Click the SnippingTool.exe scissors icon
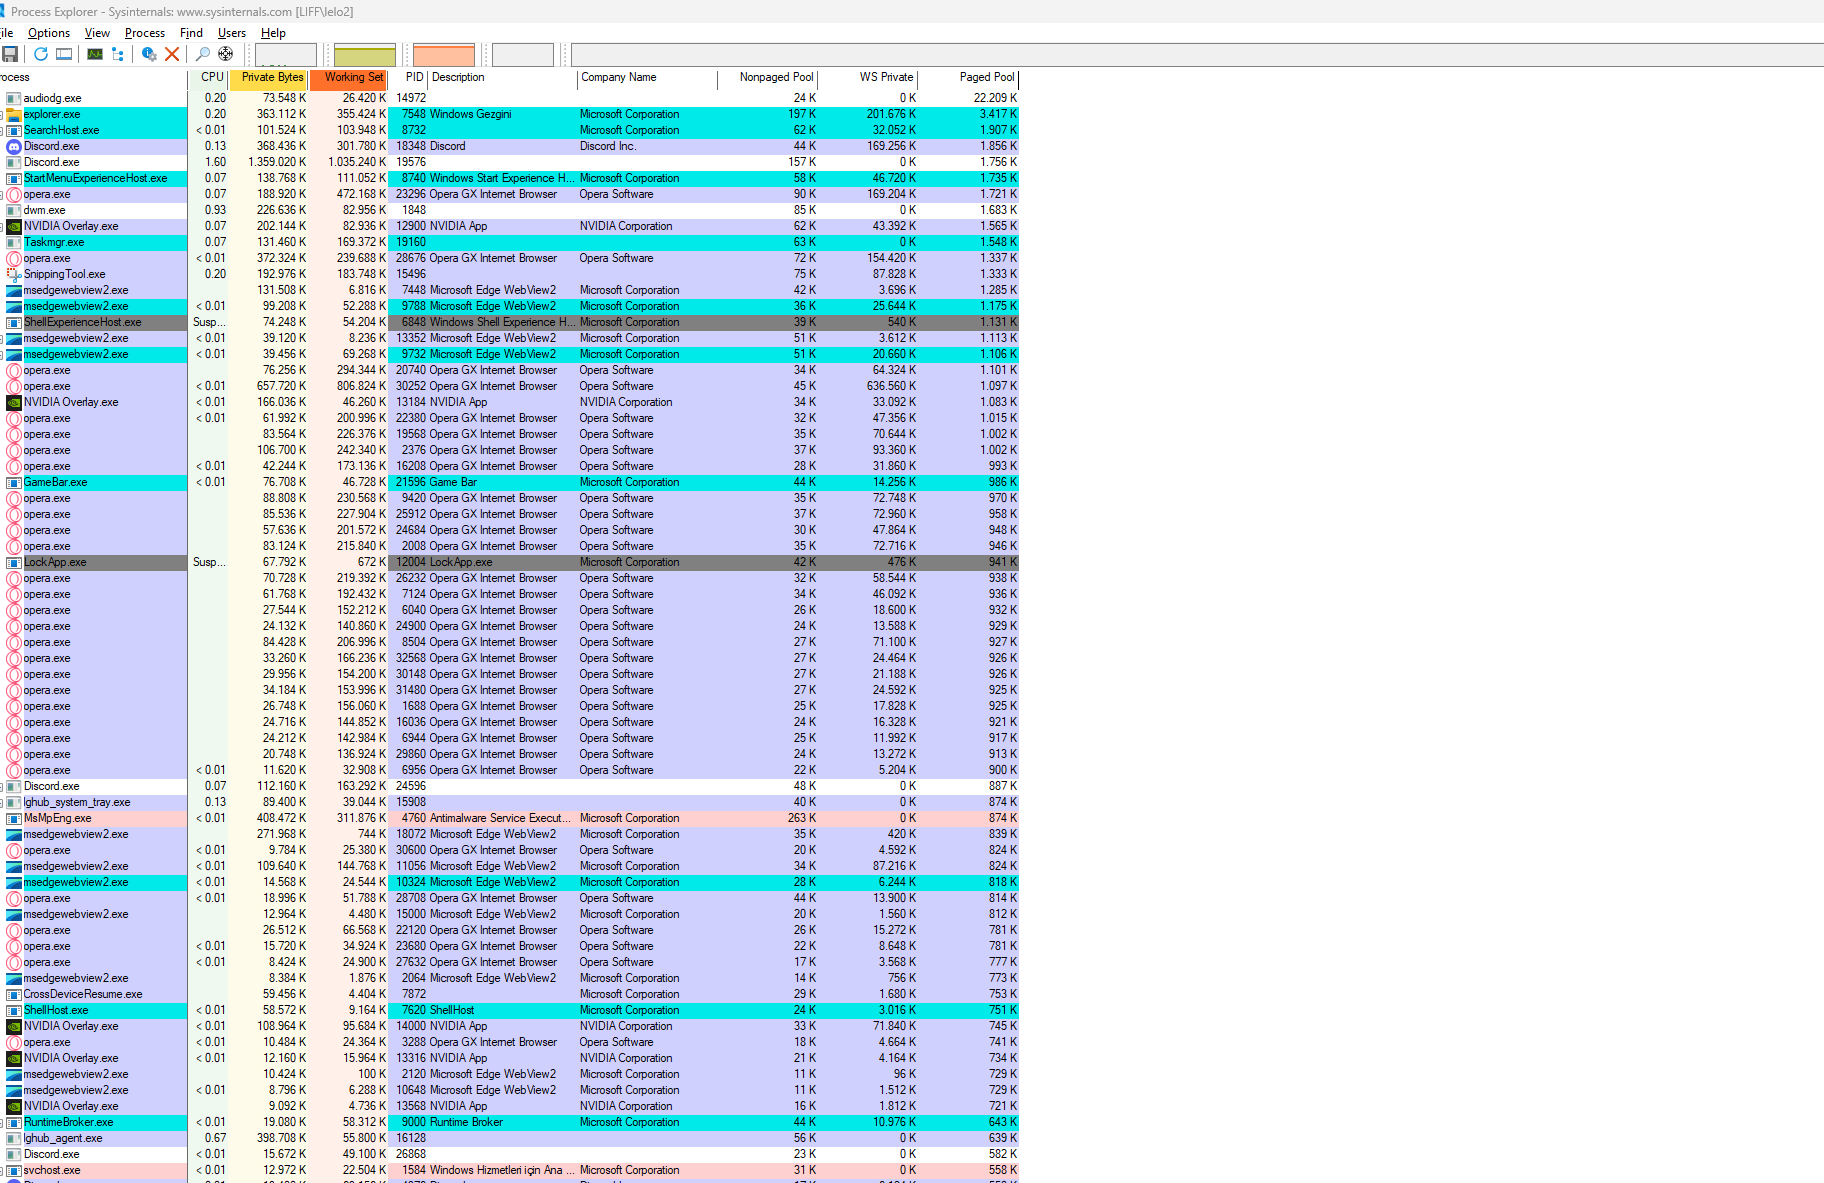Image resolution: width=1824 pixels, height=1183 pixels. 14,274
